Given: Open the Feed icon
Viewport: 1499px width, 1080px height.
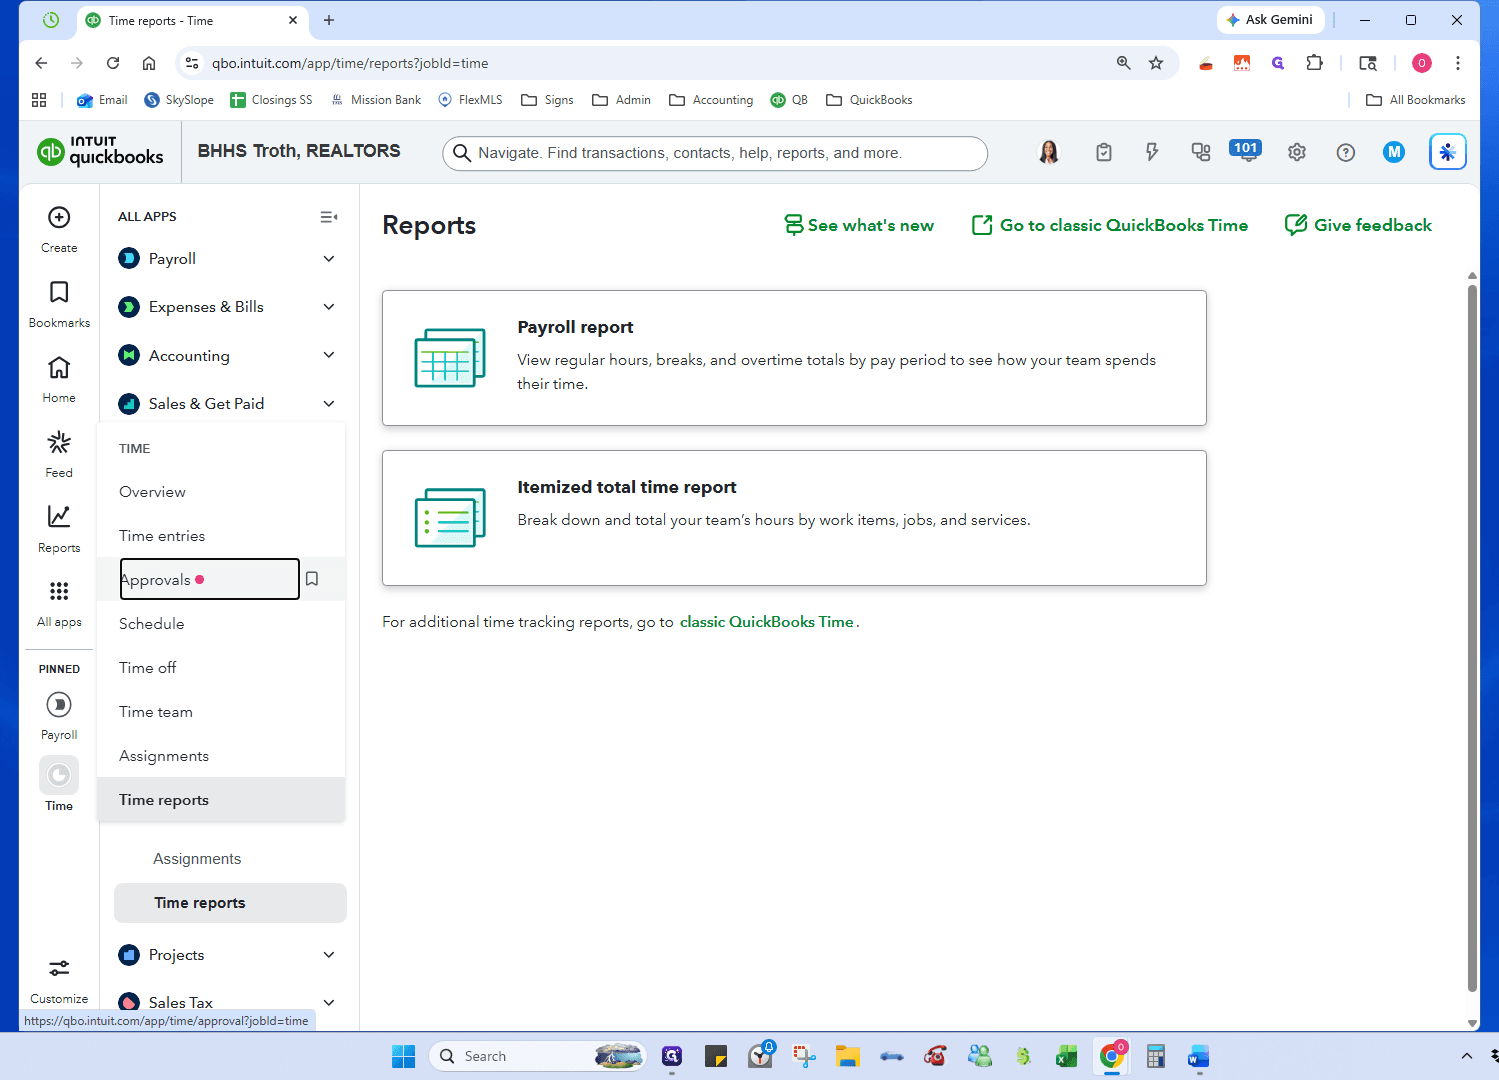Looking at the screenshot, I should (59, 442).
